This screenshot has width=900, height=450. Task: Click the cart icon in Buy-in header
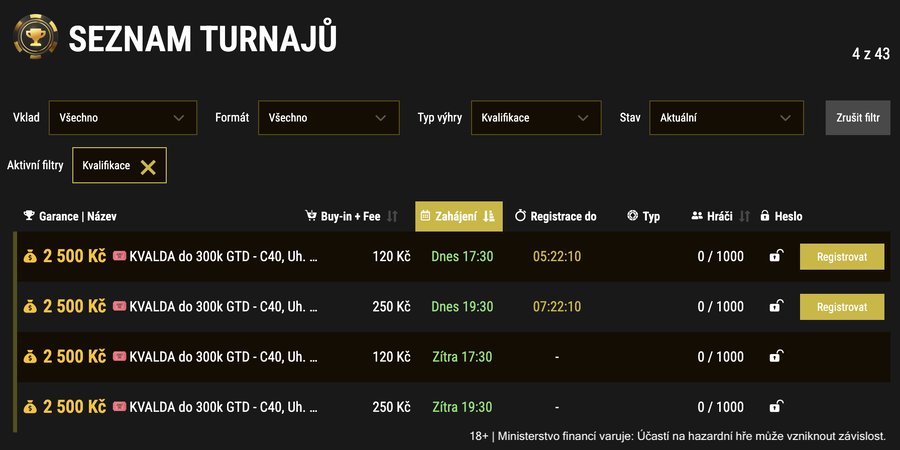pyautogui.click(x=311, y=216)
